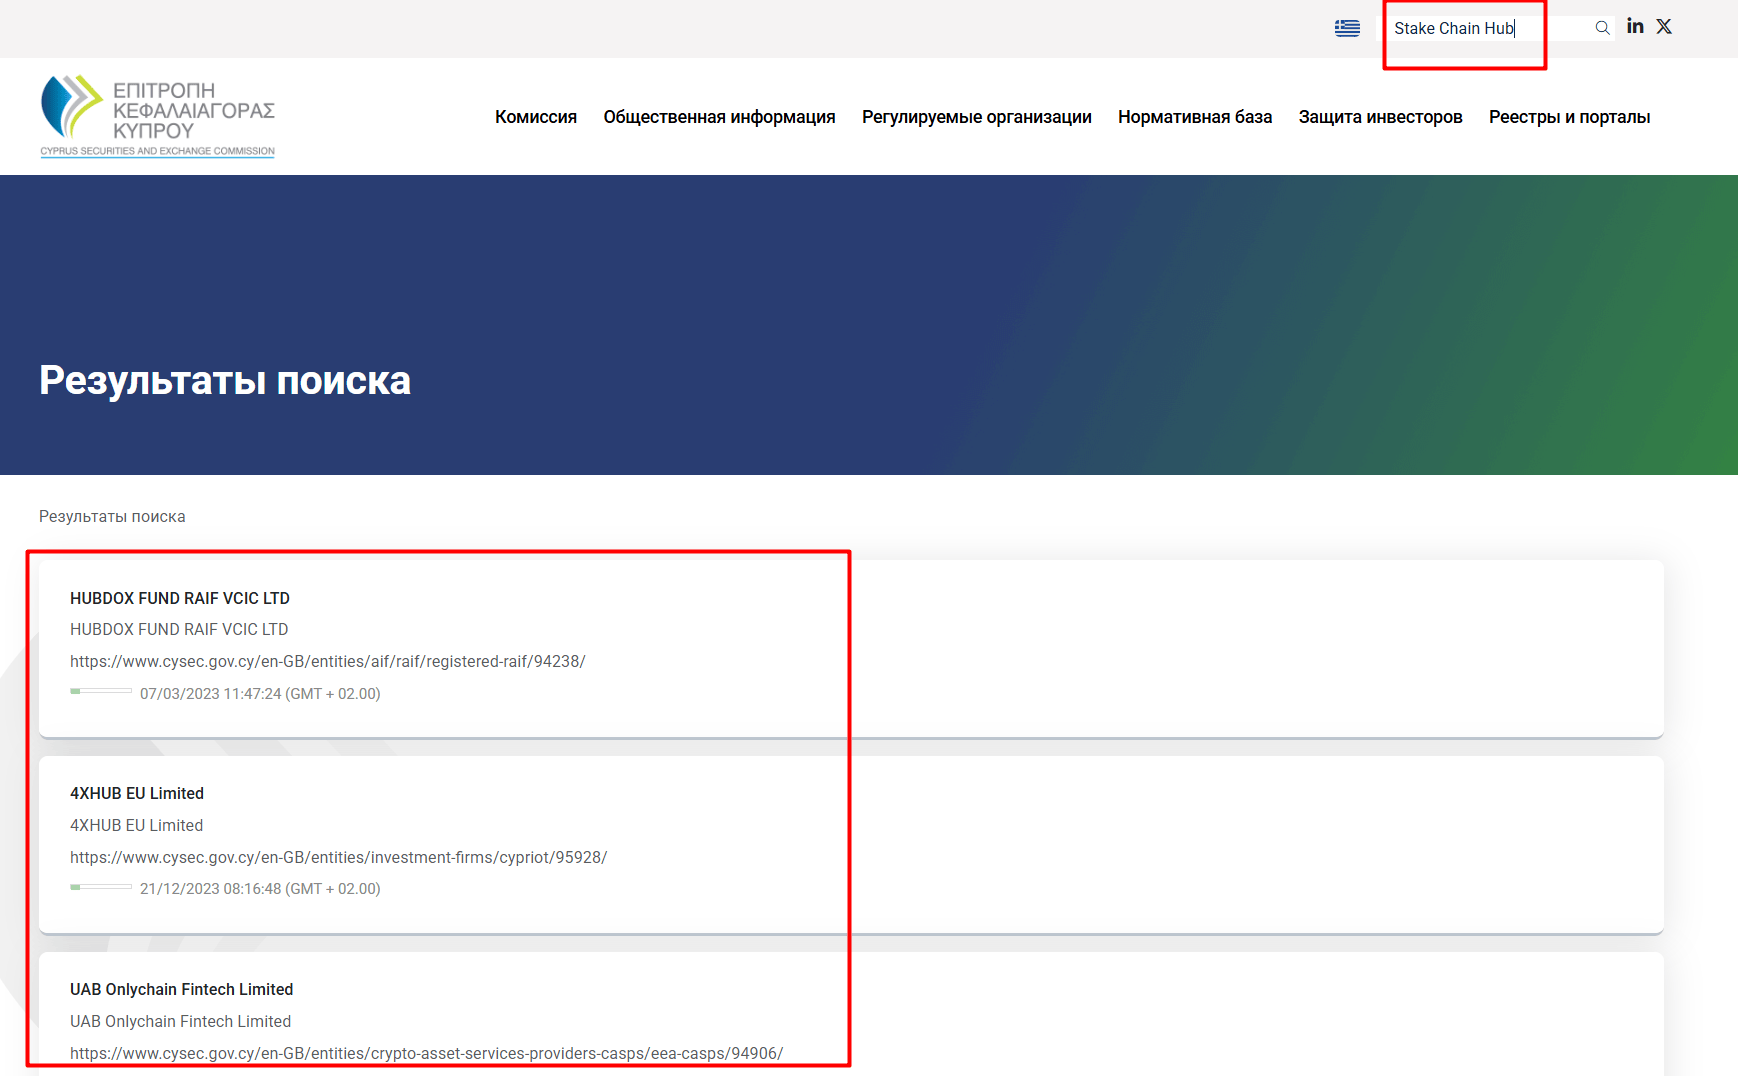1738x1076 pixels.
Task: Switch language via the Greek flag icon
Action: click(x=1347, y=28)
